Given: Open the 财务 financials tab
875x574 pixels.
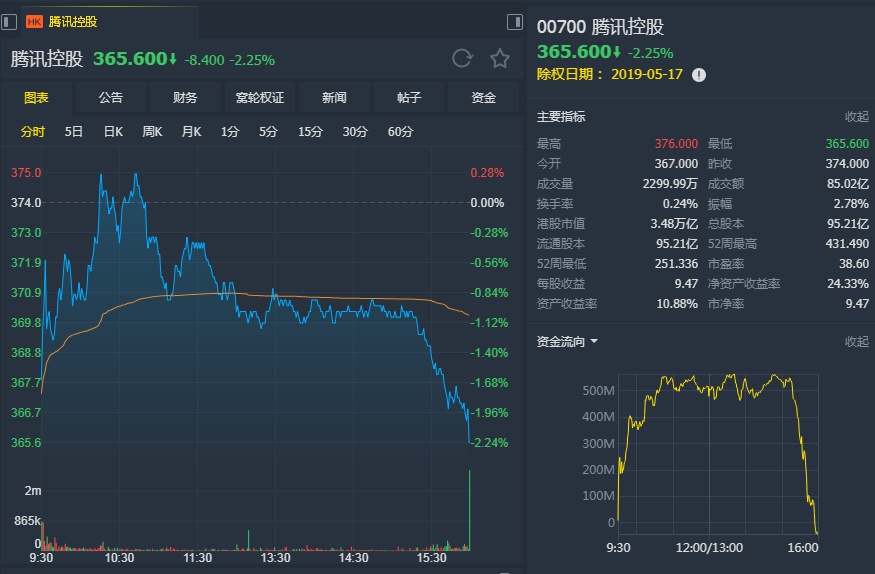Looking at the screenshot, I should 185,98.
